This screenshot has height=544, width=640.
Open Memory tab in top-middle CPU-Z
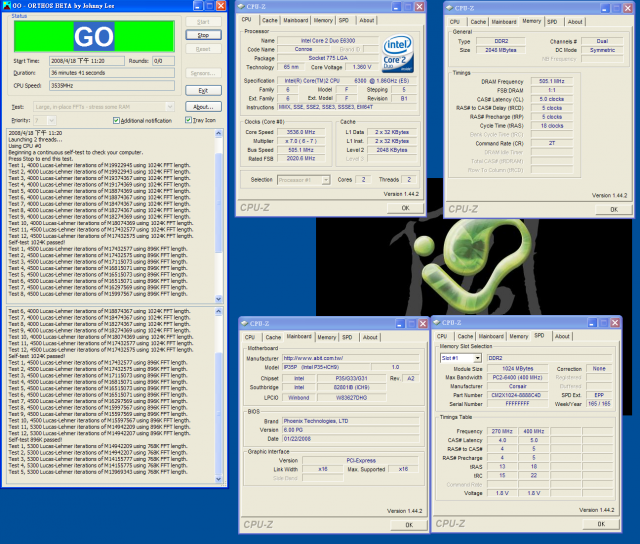click(323, 20)
